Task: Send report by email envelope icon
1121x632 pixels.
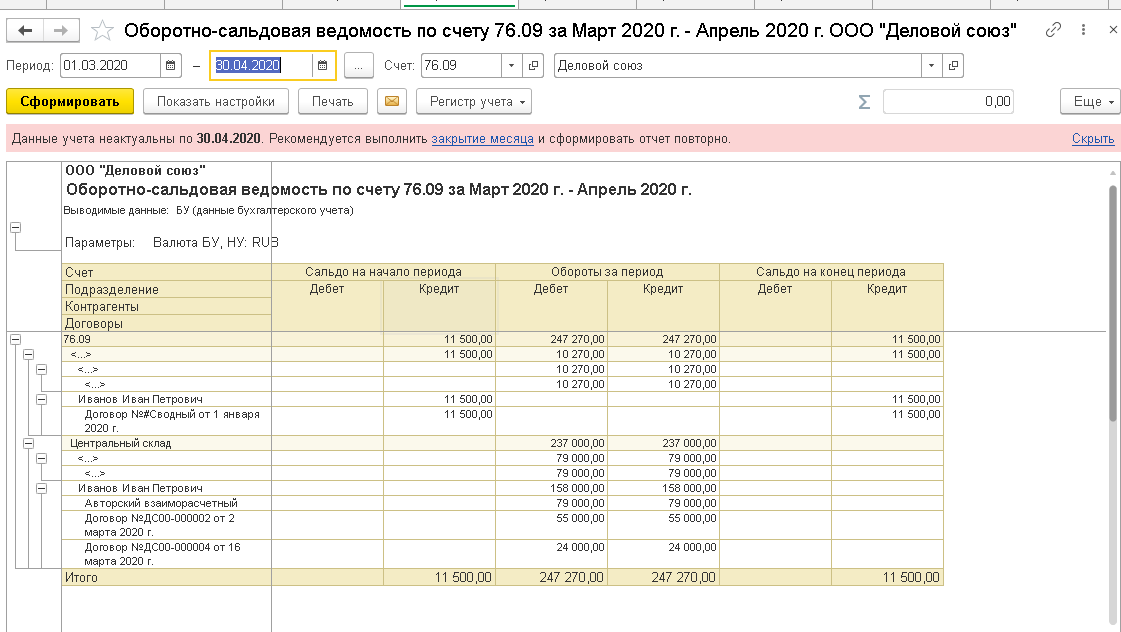Action: coord(392,101)
